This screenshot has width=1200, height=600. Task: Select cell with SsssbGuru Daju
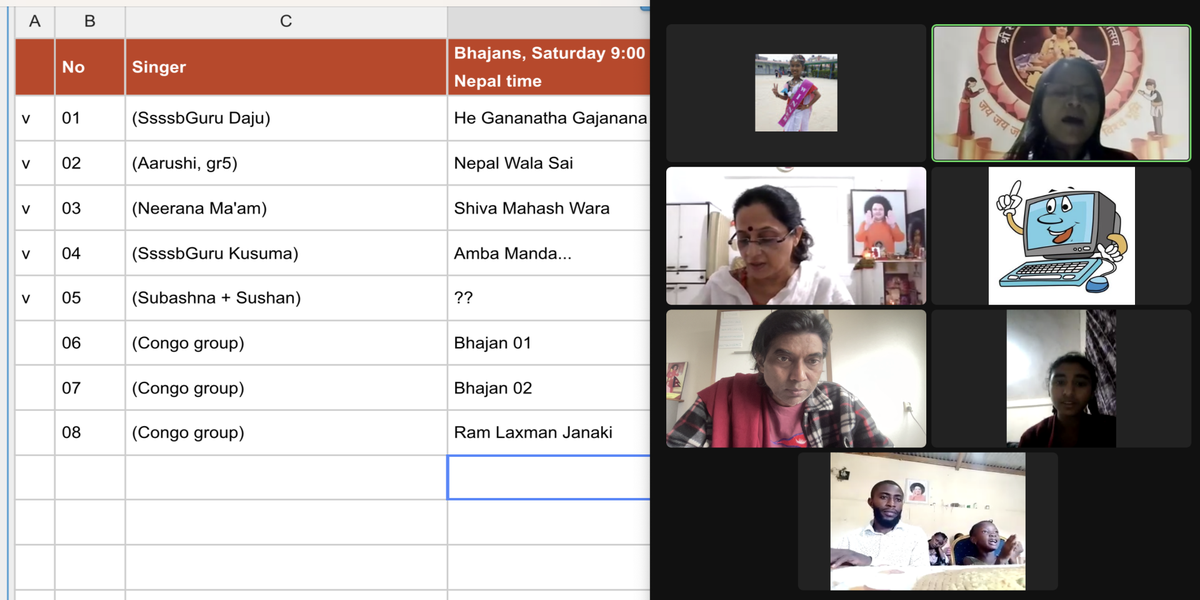pos(286,118)
